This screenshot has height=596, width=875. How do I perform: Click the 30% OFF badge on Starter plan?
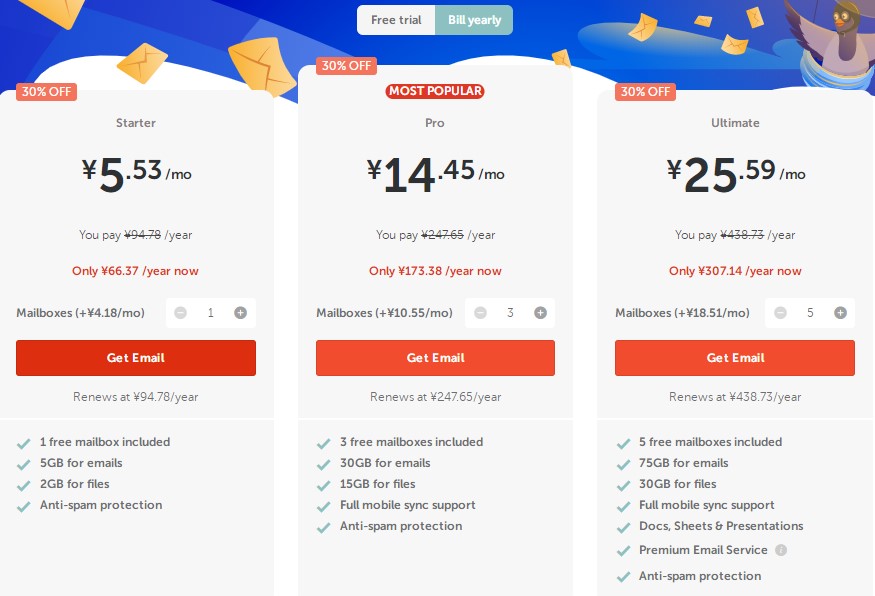click(46, 91)
